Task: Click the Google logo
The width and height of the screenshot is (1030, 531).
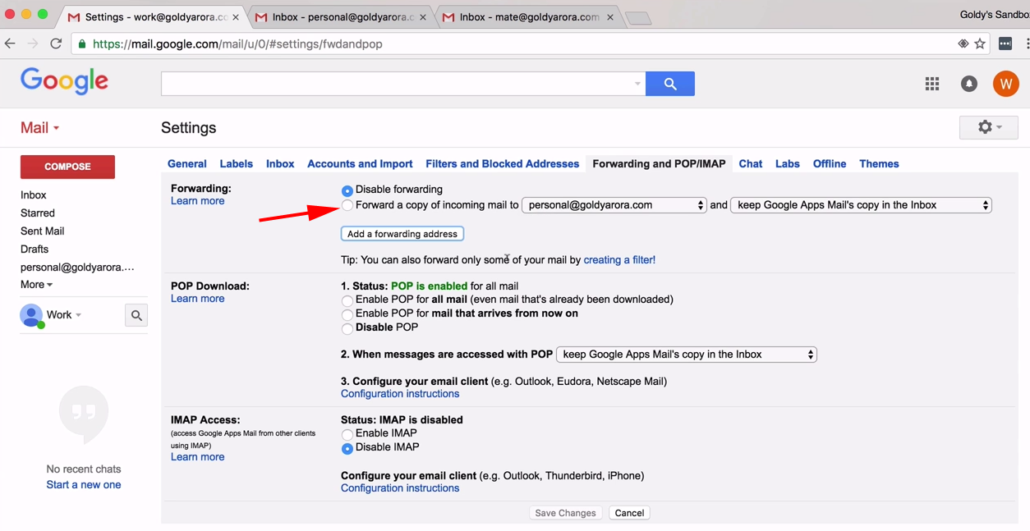Action: (64, 81)
